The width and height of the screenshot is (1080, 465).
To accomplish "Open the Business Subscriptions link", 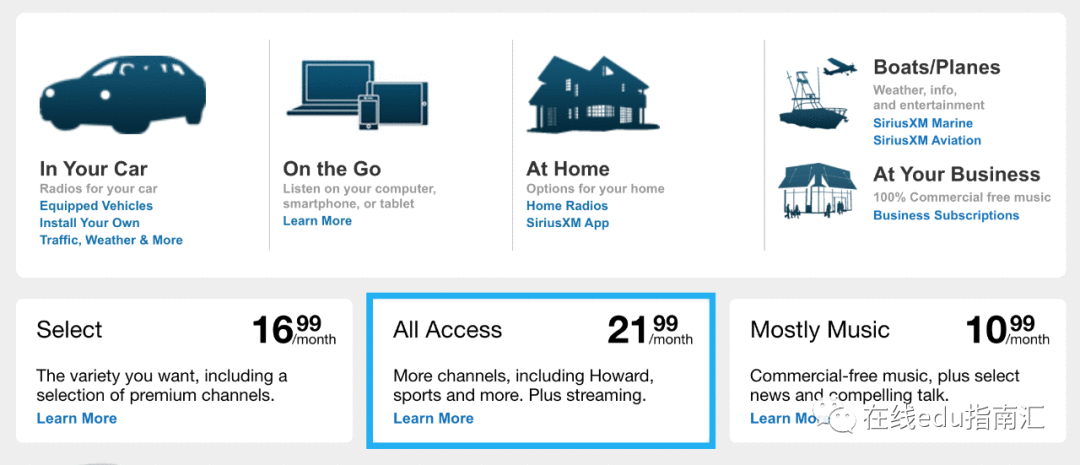I will [x=946, y=216].
